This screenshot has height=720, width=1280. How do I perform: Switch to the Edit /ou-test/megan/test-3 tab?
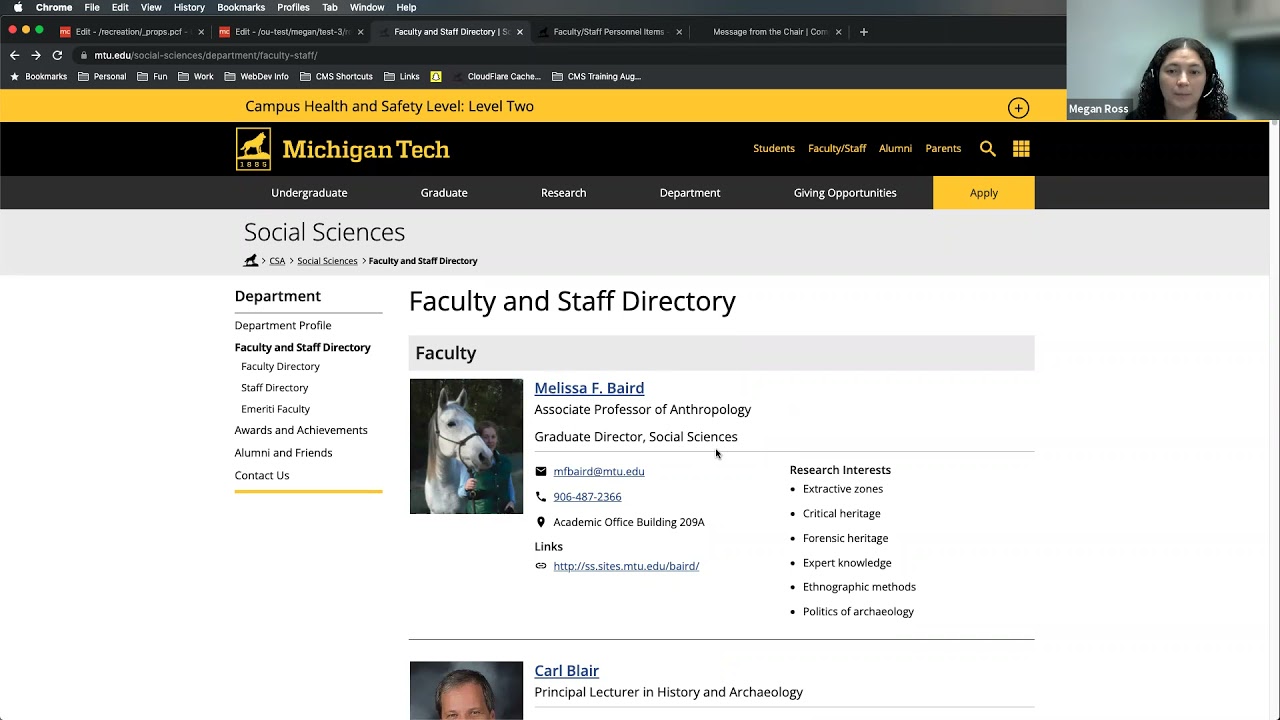(x=290, y=32)
